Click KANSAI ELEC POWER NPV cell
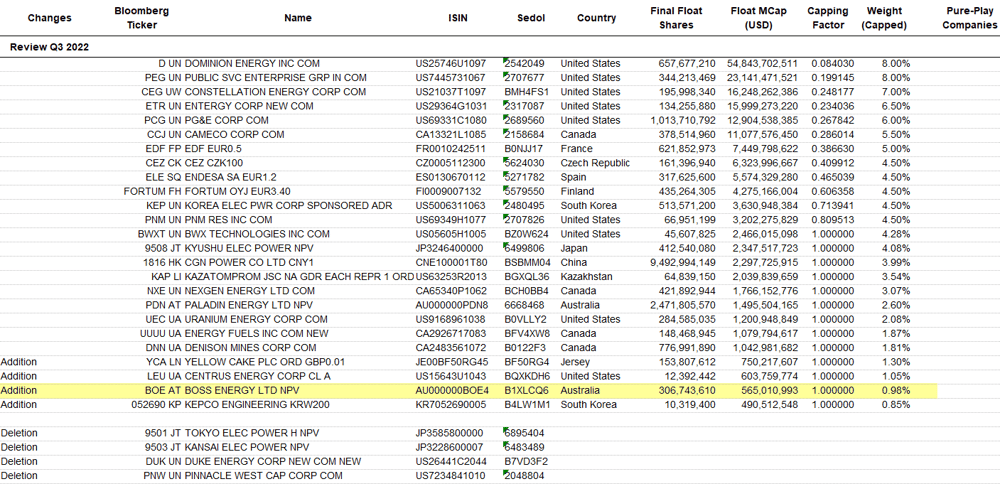 [x=246, y=447]
